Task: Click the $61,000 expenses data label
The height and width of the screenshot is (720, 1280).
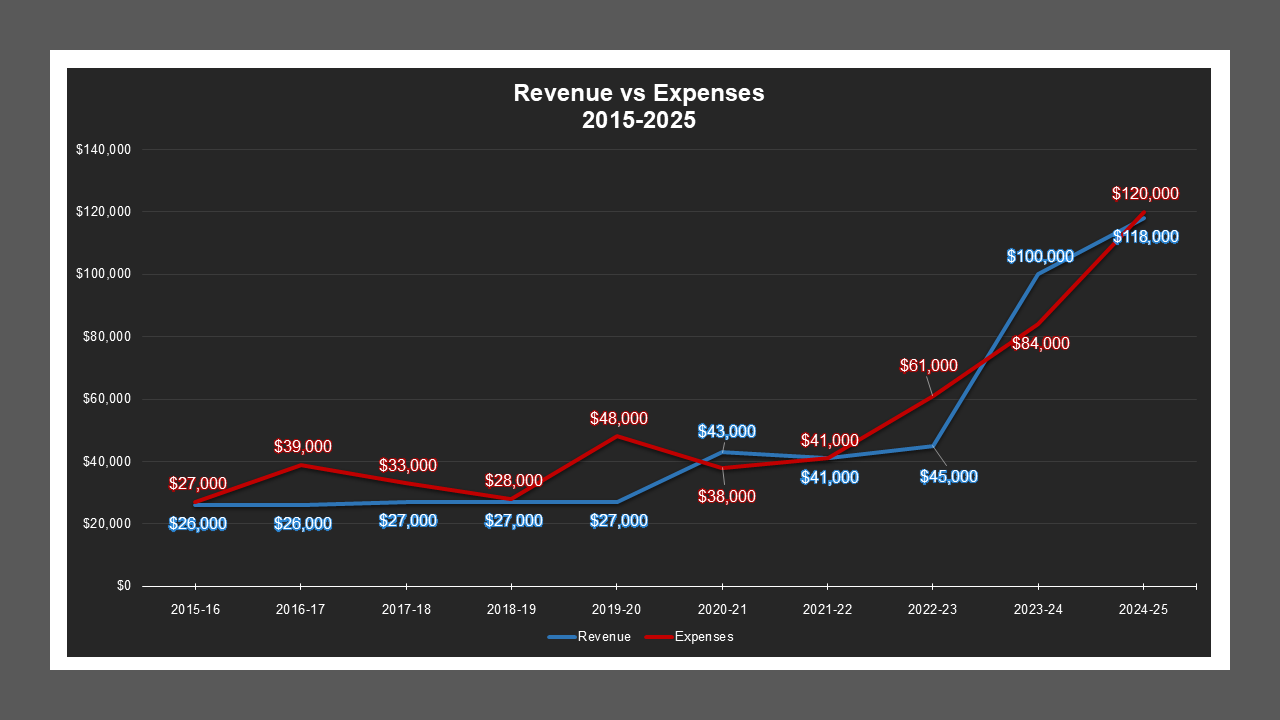Action: [928, 366]
